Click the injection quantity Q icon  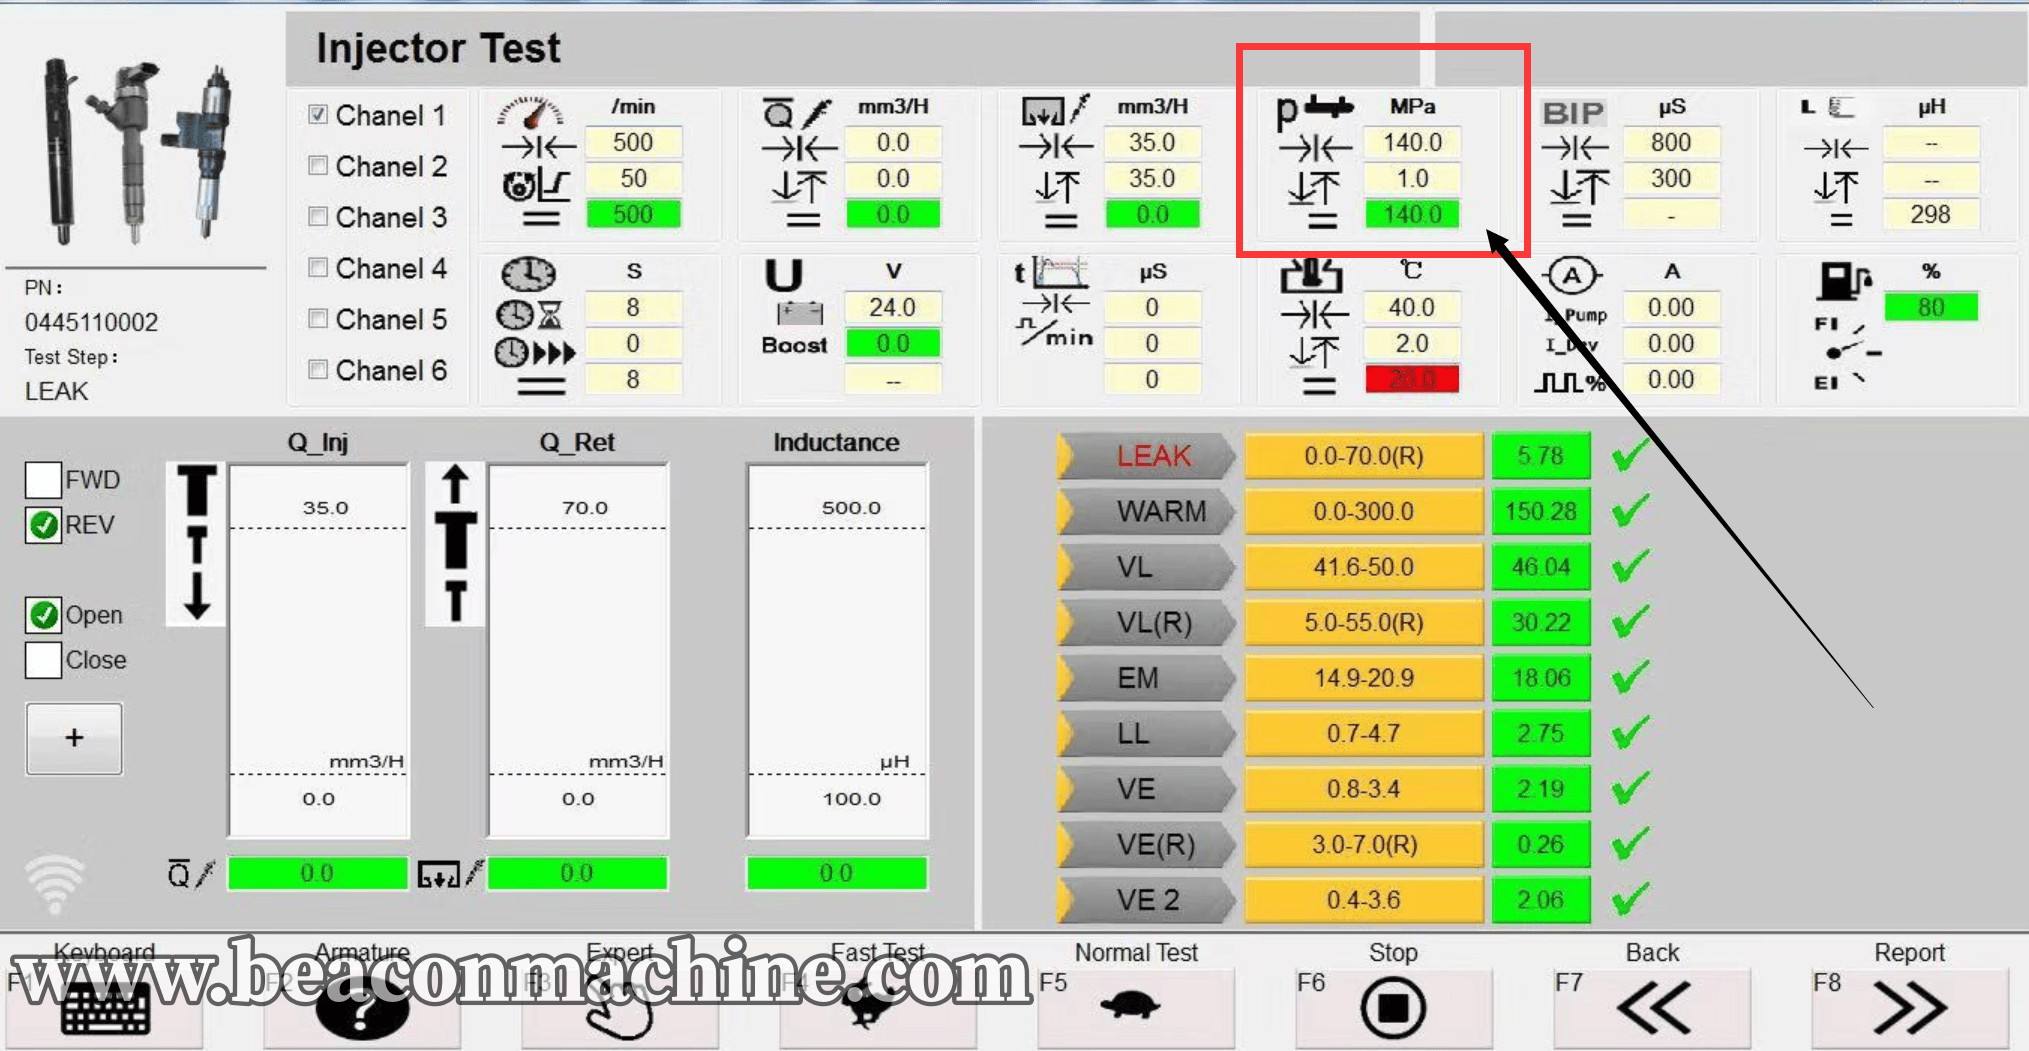coord(796,112)
